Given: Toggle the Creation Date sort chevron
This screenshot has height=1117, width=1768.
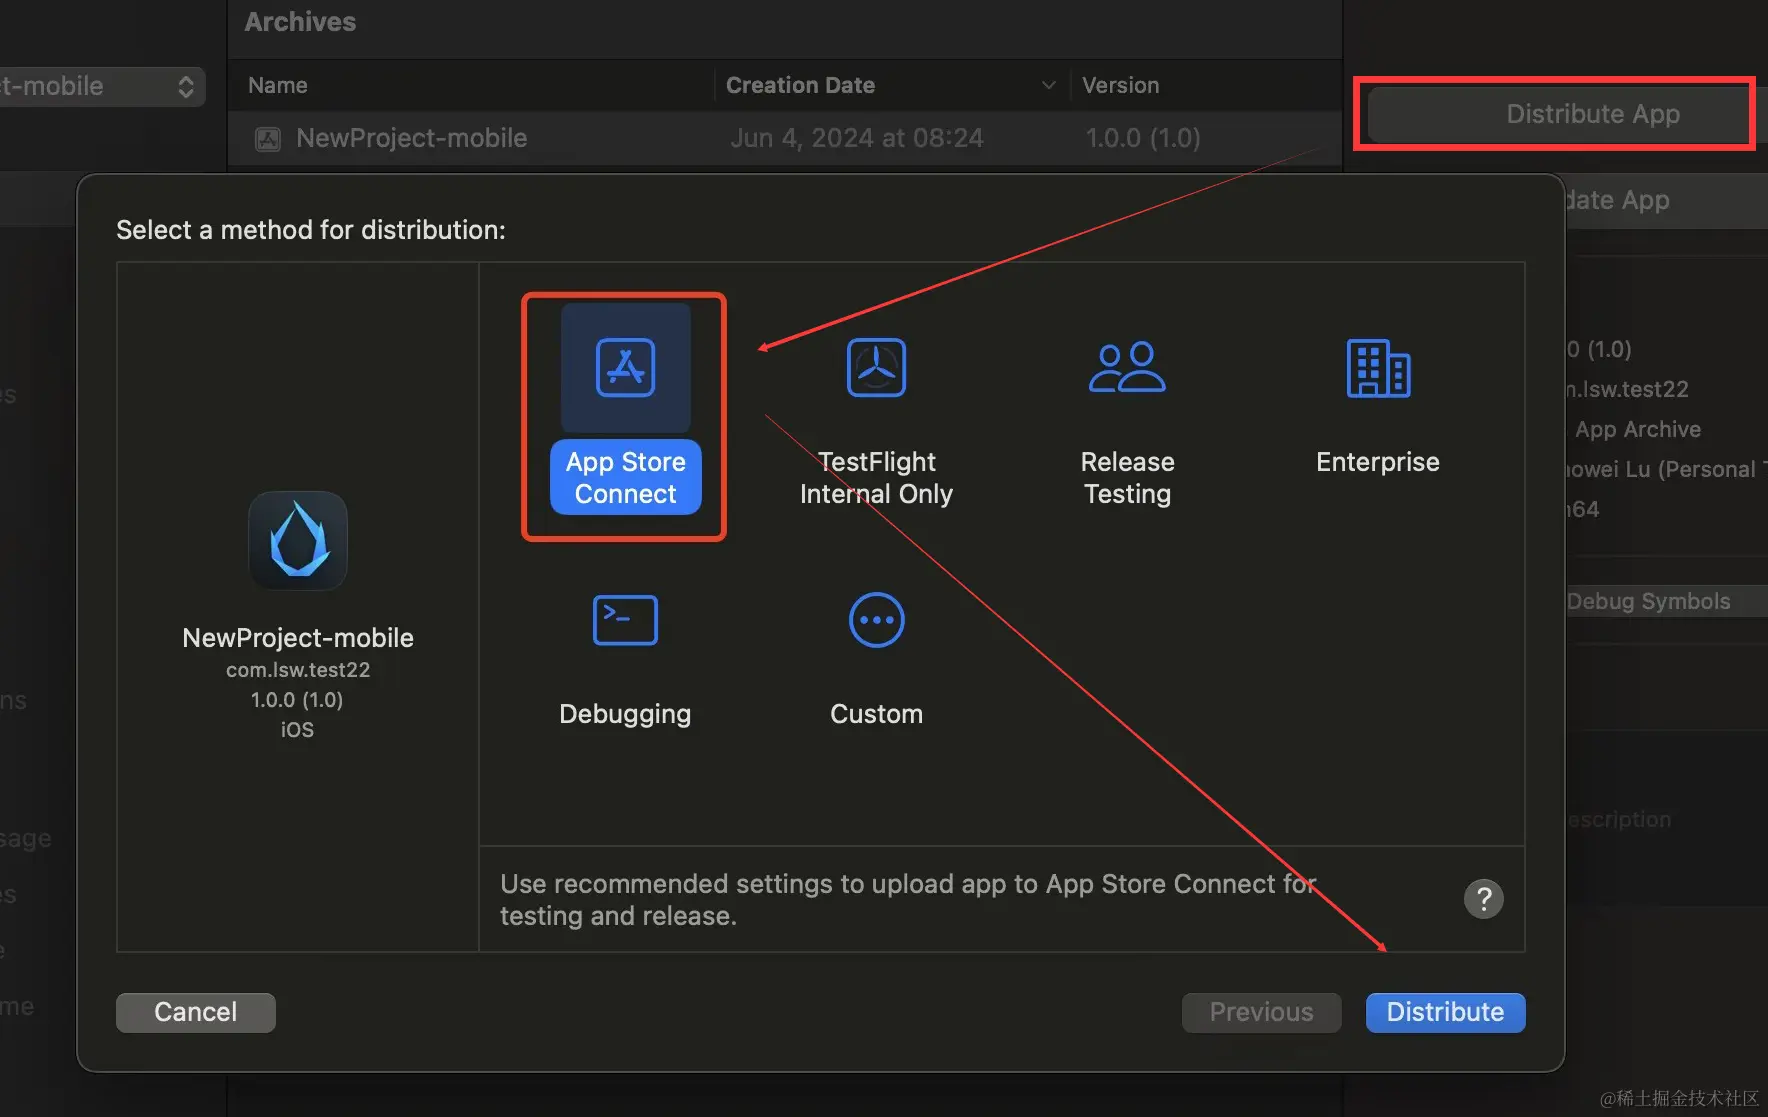Looking at the screenshot, I should tap(1048, 85).
